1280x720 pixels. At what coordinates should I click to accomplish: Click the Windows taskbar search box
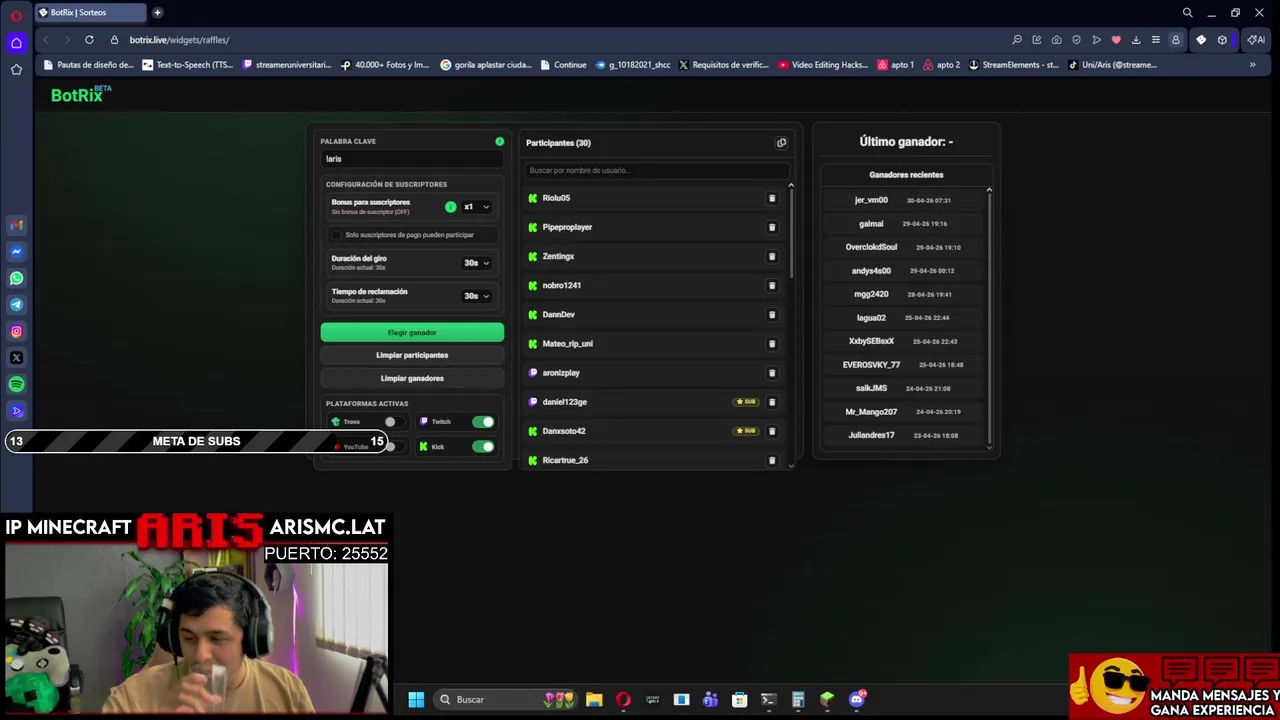[507, 699]
